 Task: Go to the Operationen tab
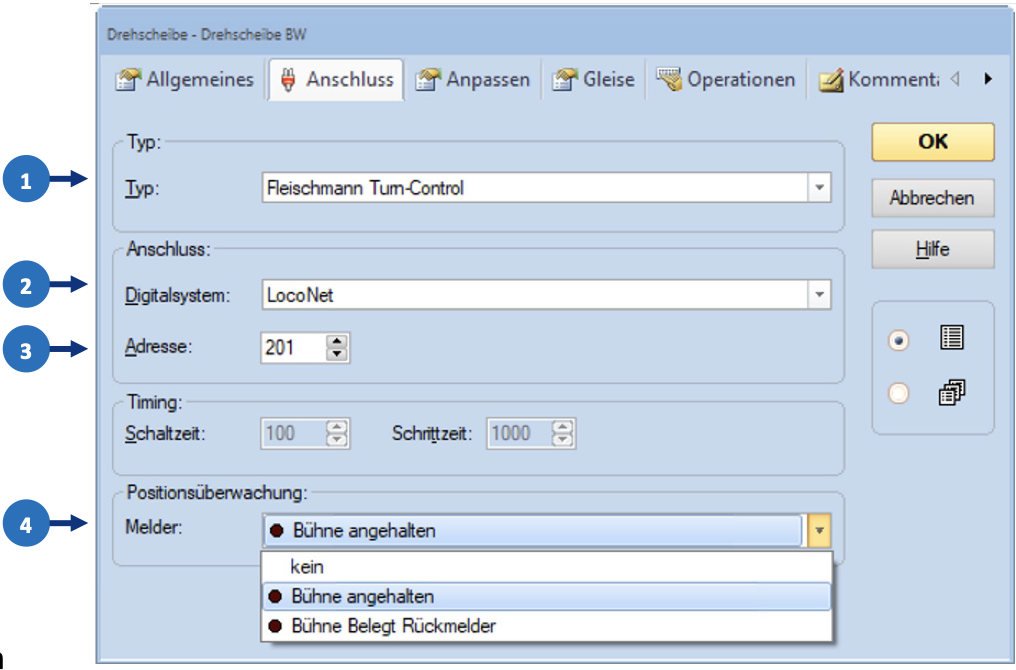[x=727, y=80]
